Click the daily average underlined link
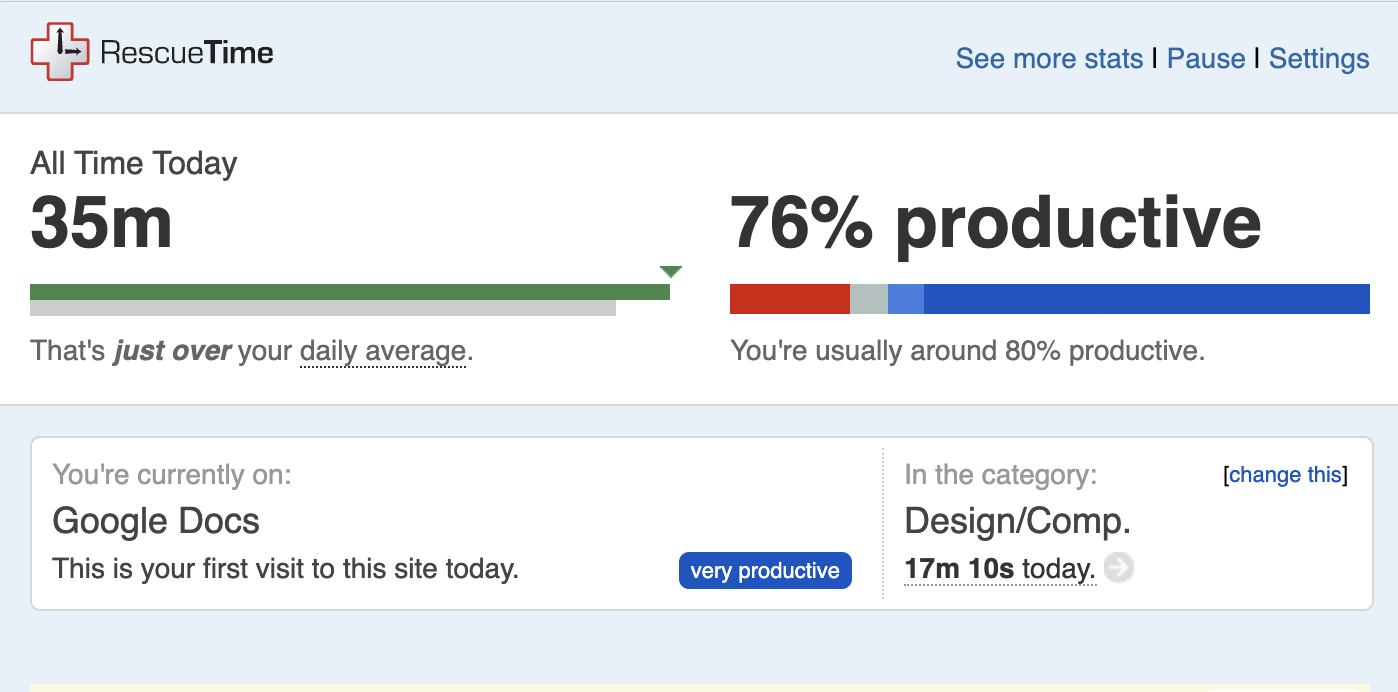 (x=382, y=351)
